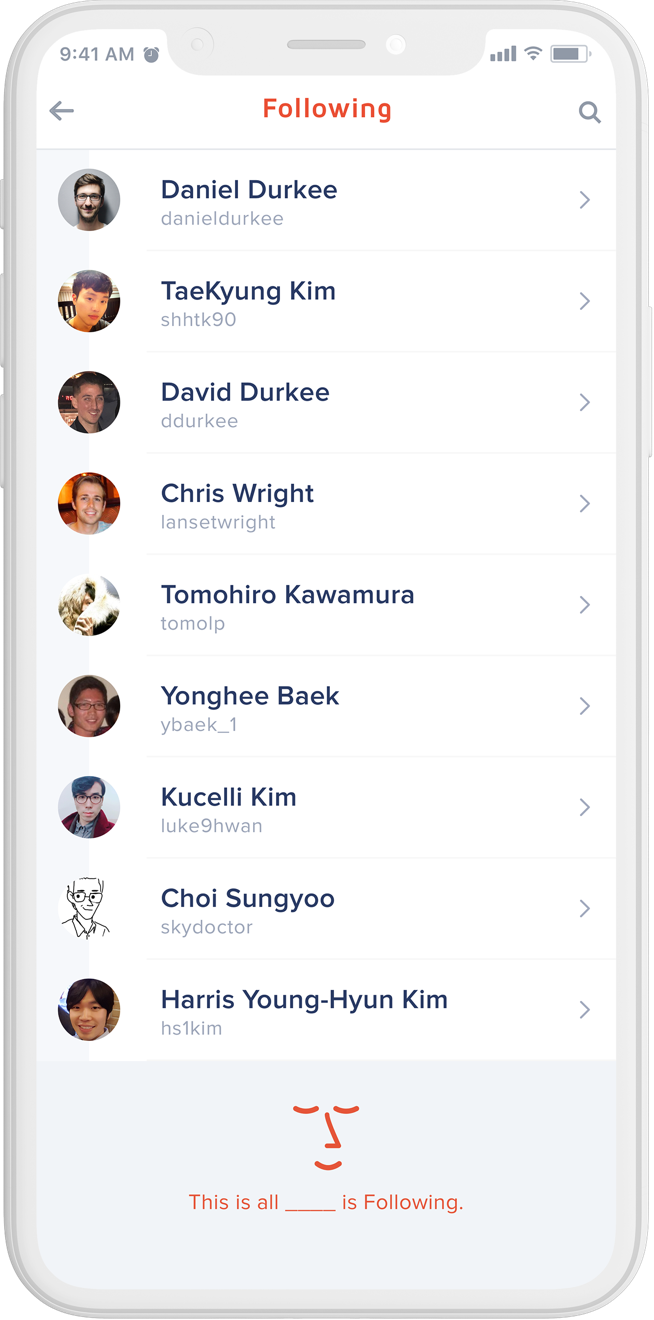This screenshot has height=1320, width=654.
Task: Select the Yonghee Baek name
Action: point(250,696)
